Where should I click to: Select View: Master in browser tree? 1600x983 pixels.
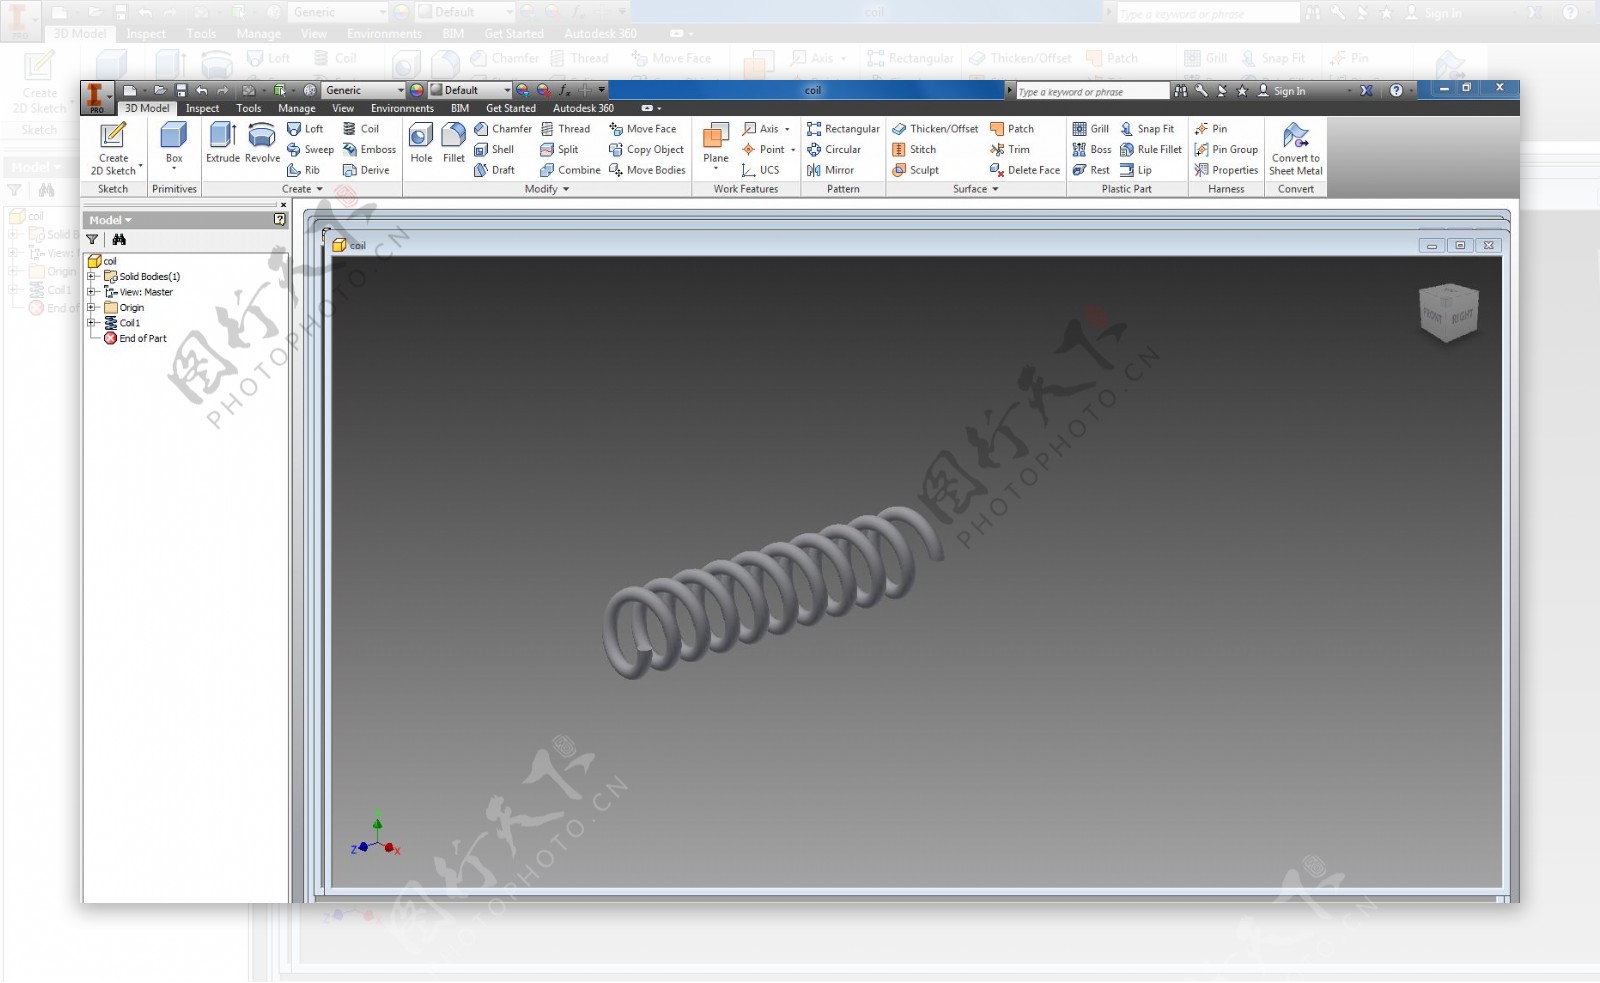(138, 292)
